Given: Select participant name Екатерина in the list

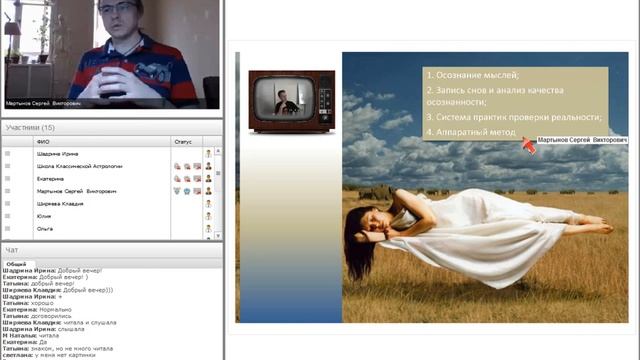Looking at the screenshot, I should (x=50, y=179).
